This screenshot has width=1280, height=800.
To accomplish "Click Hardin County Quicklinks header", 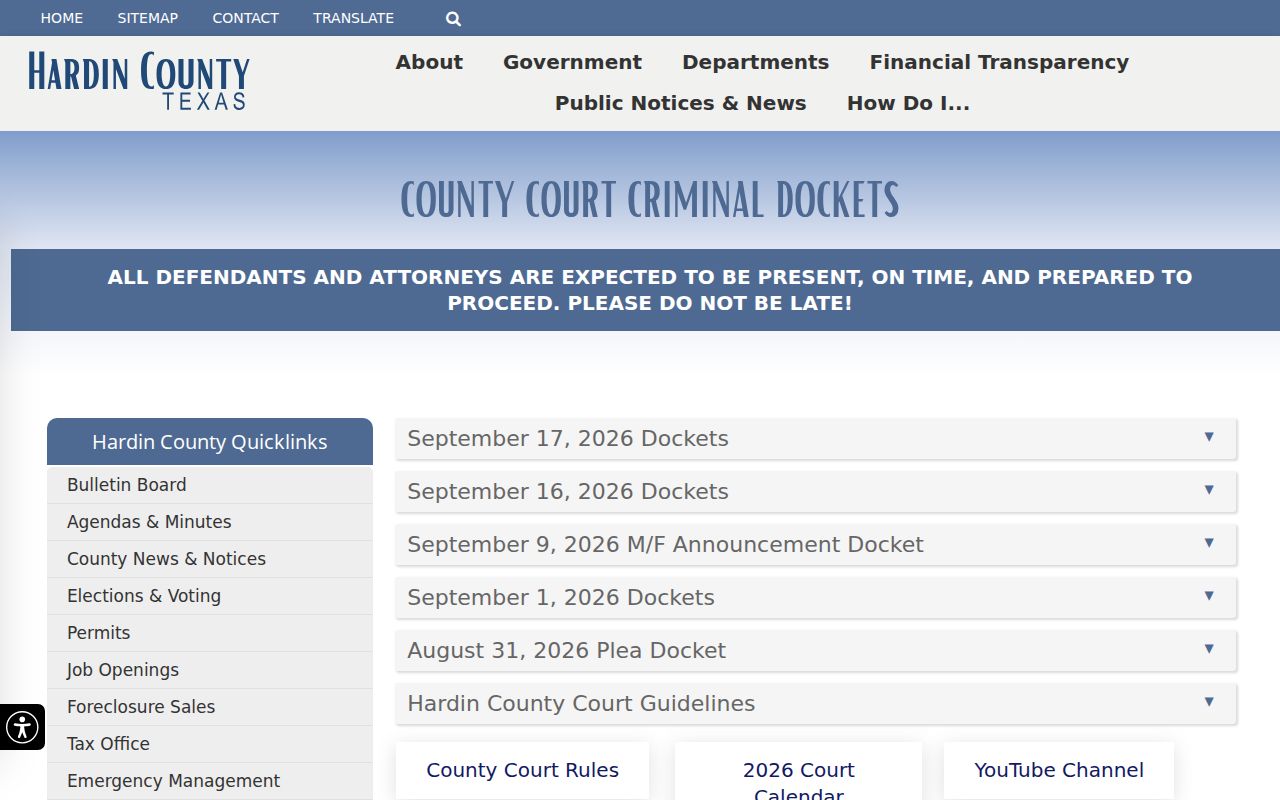I will [x=210, y=442].
